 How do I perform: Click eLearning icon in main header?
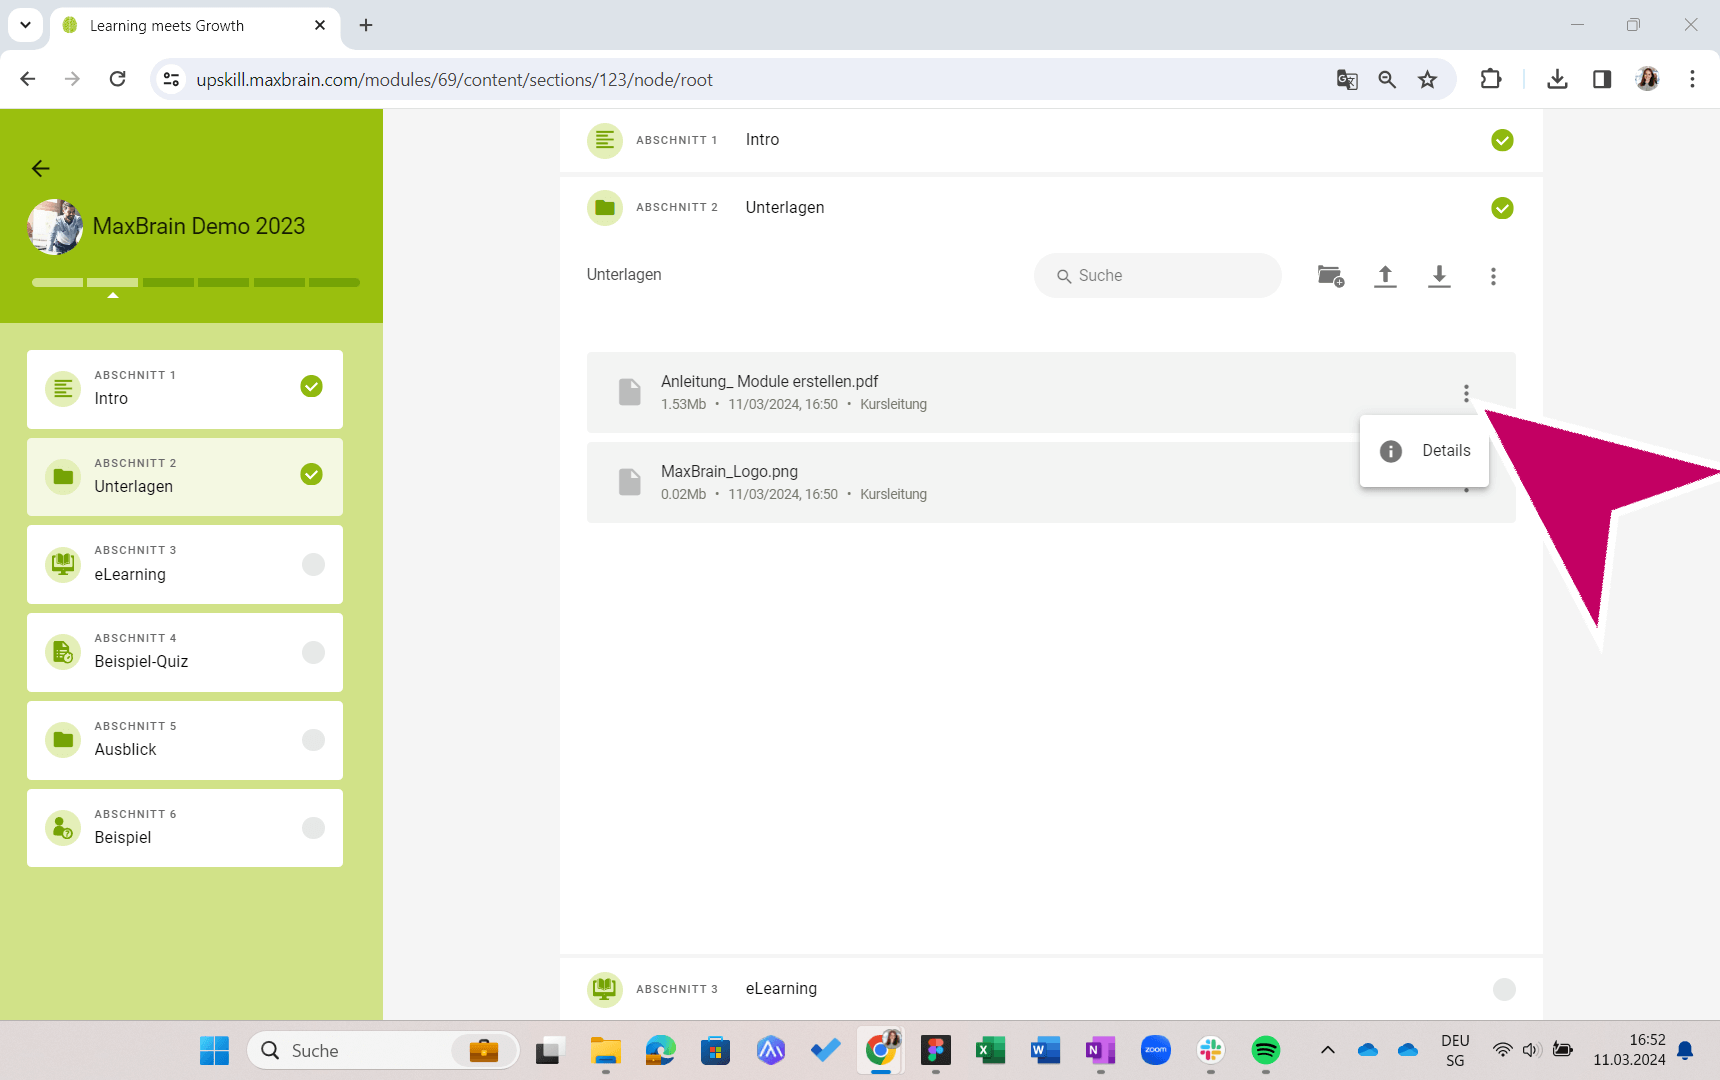(604, 989)
